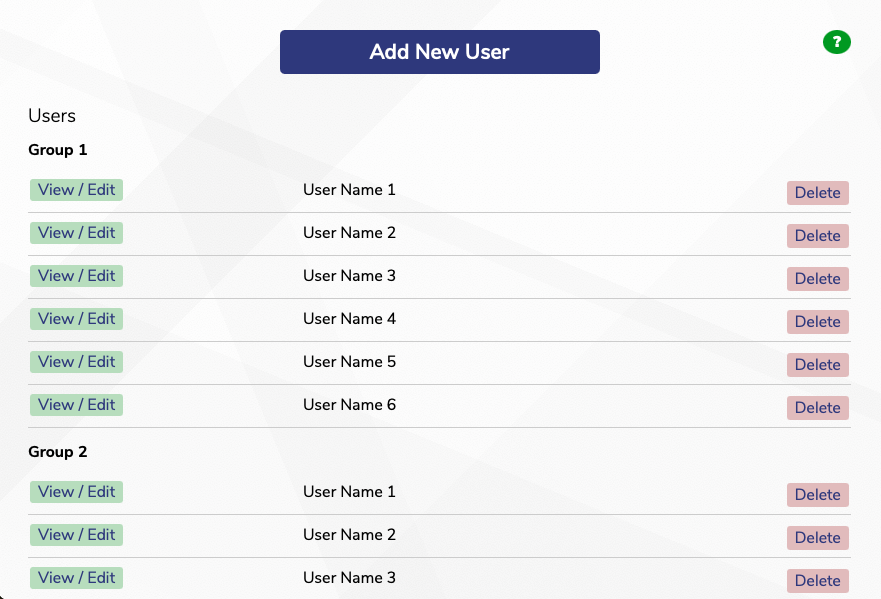The image size is (881, 599).
Task: Open View / Edit for Group 1 User Name 6
Action: (x=77, y=405)
